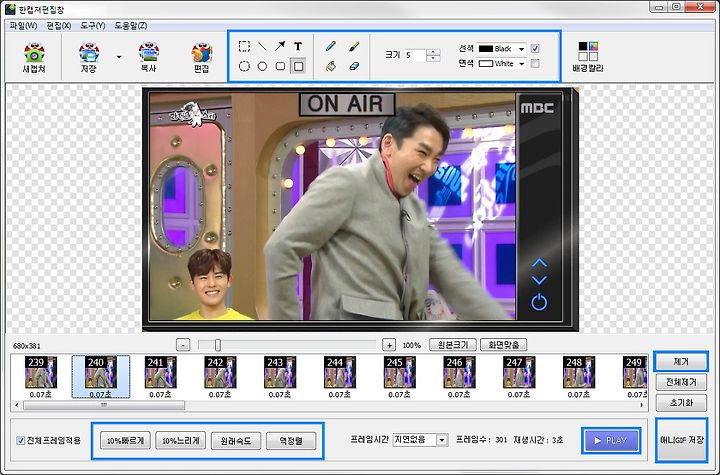Click the zoom in plus button
The width and height of the screenshot is (720, 475).
tap(389, 345)
